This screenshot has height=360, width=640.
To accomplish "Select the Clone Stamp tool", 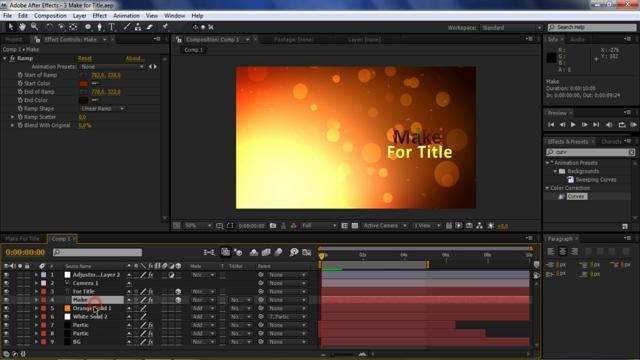I will pyautogui.click(x=138, y=27).
